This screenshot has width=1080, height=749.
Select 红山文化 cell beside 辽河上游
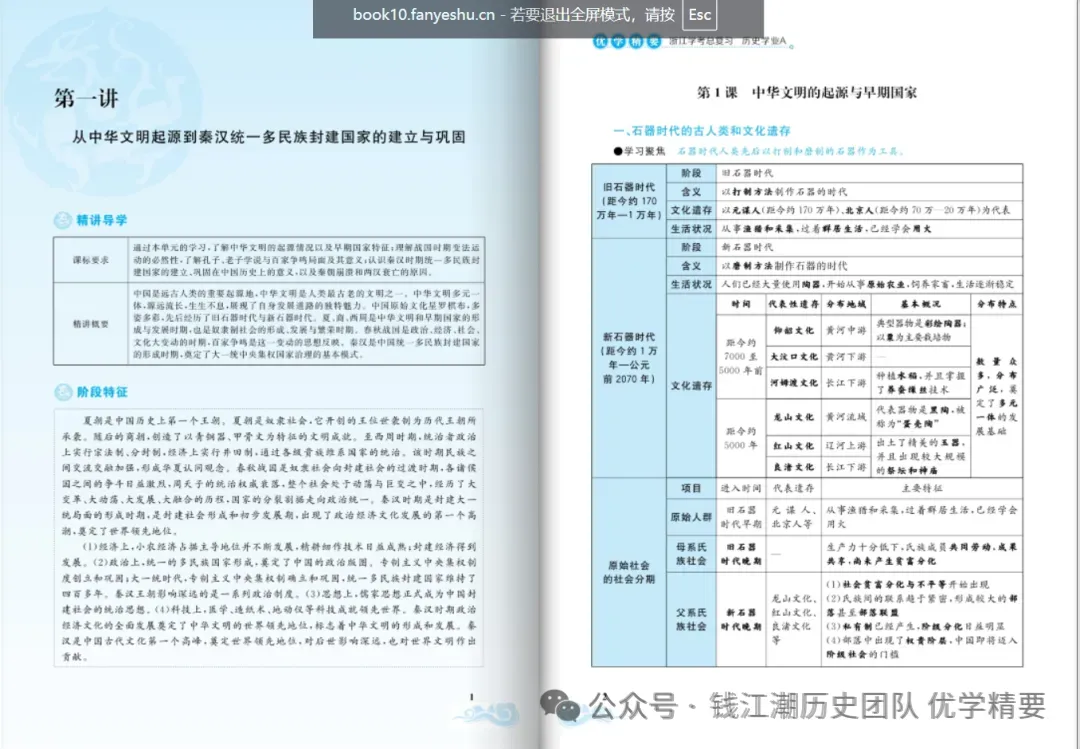(x=794, y=446)
